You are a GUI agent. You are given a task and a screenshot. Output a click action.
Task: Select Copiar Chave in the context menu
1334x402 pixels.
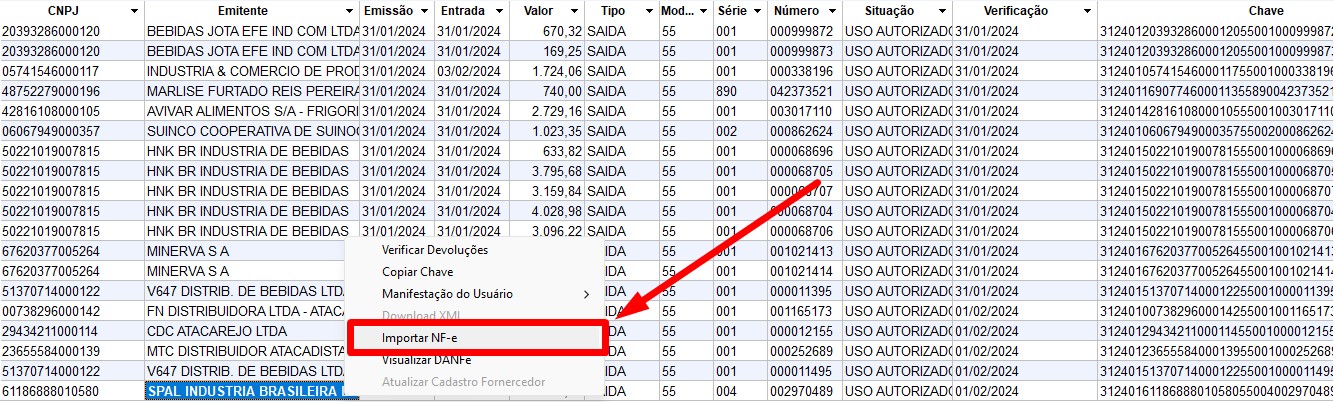pyautogui.click(x=417, y=272)
